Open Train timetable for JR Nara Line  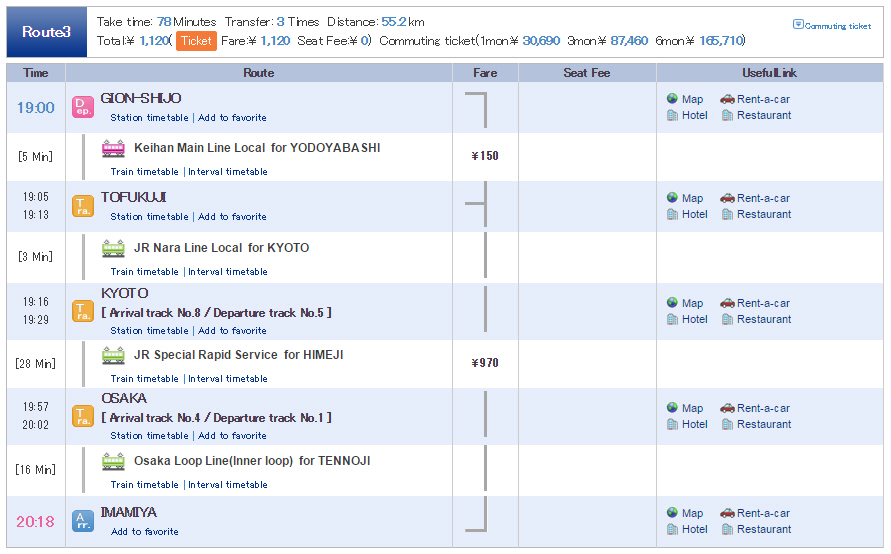[x=144, y=272]
